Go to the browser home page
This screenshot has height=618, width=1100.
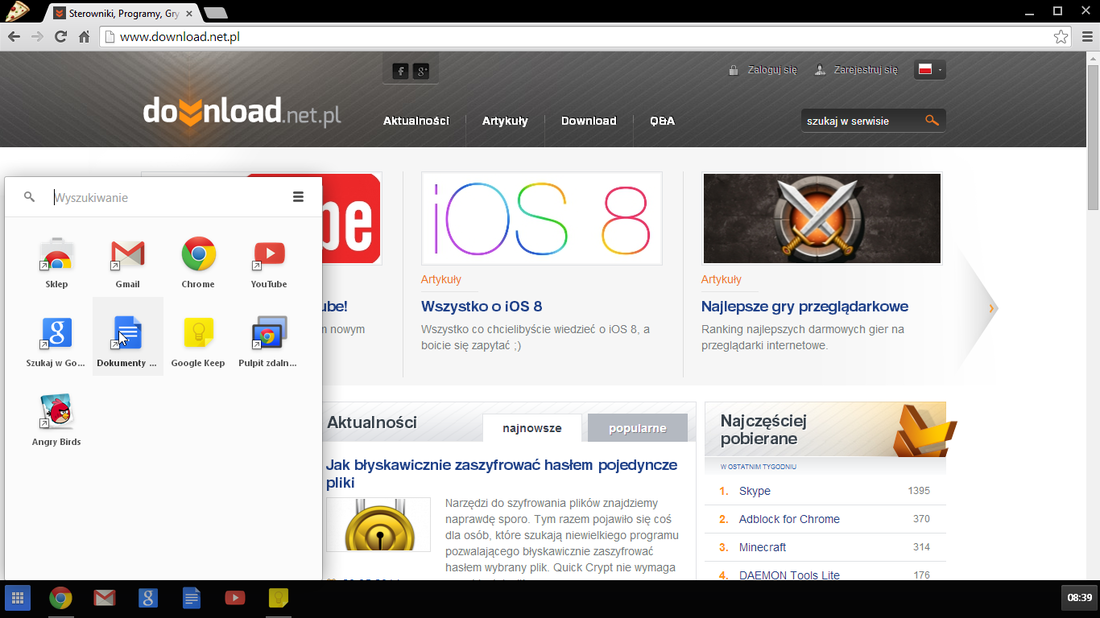tap(84, 36)
